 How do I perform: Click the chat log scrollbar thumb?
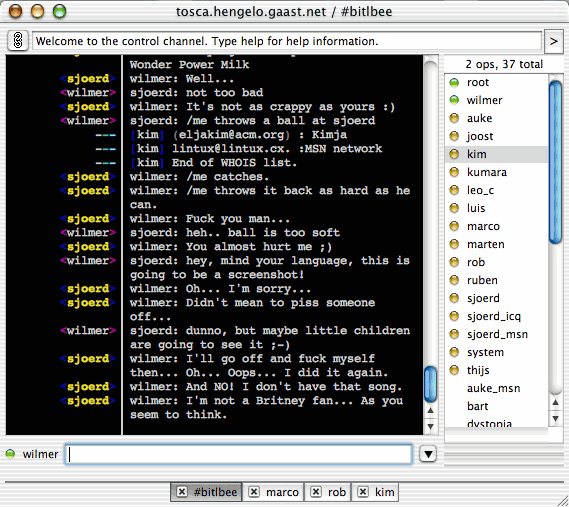430,384
